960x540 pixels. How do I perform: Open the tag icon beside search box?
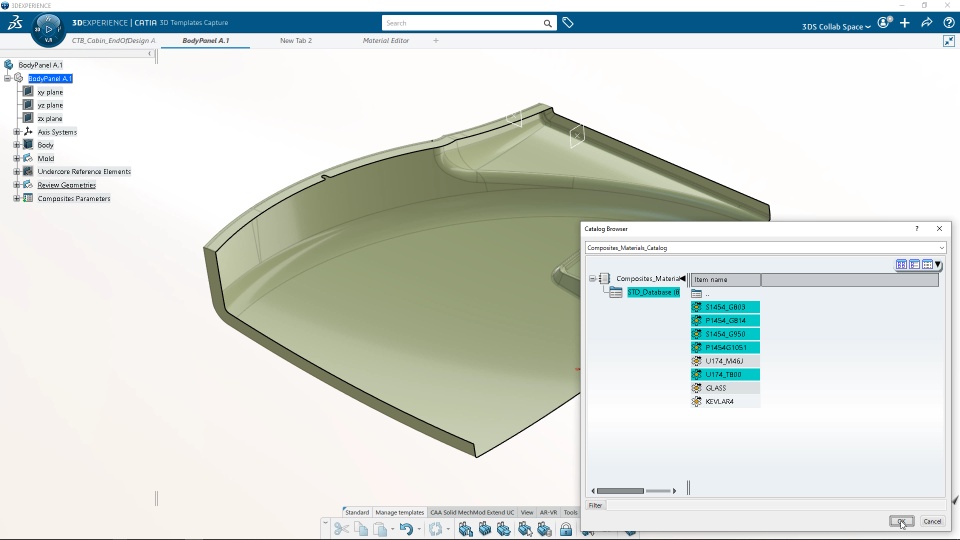pos(568,23)
